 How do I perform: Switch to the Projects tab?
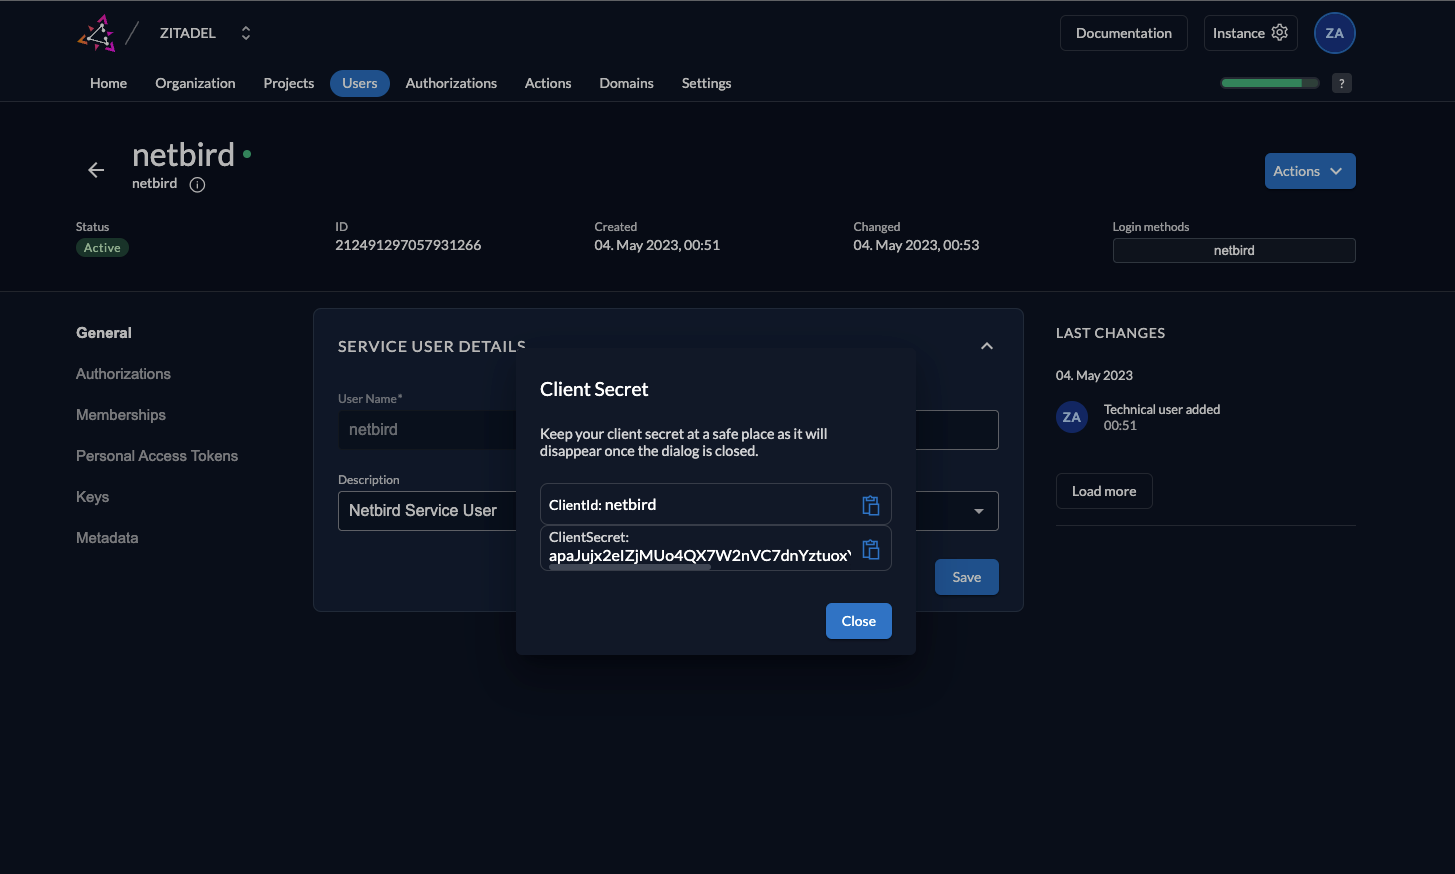click(289, 83)
